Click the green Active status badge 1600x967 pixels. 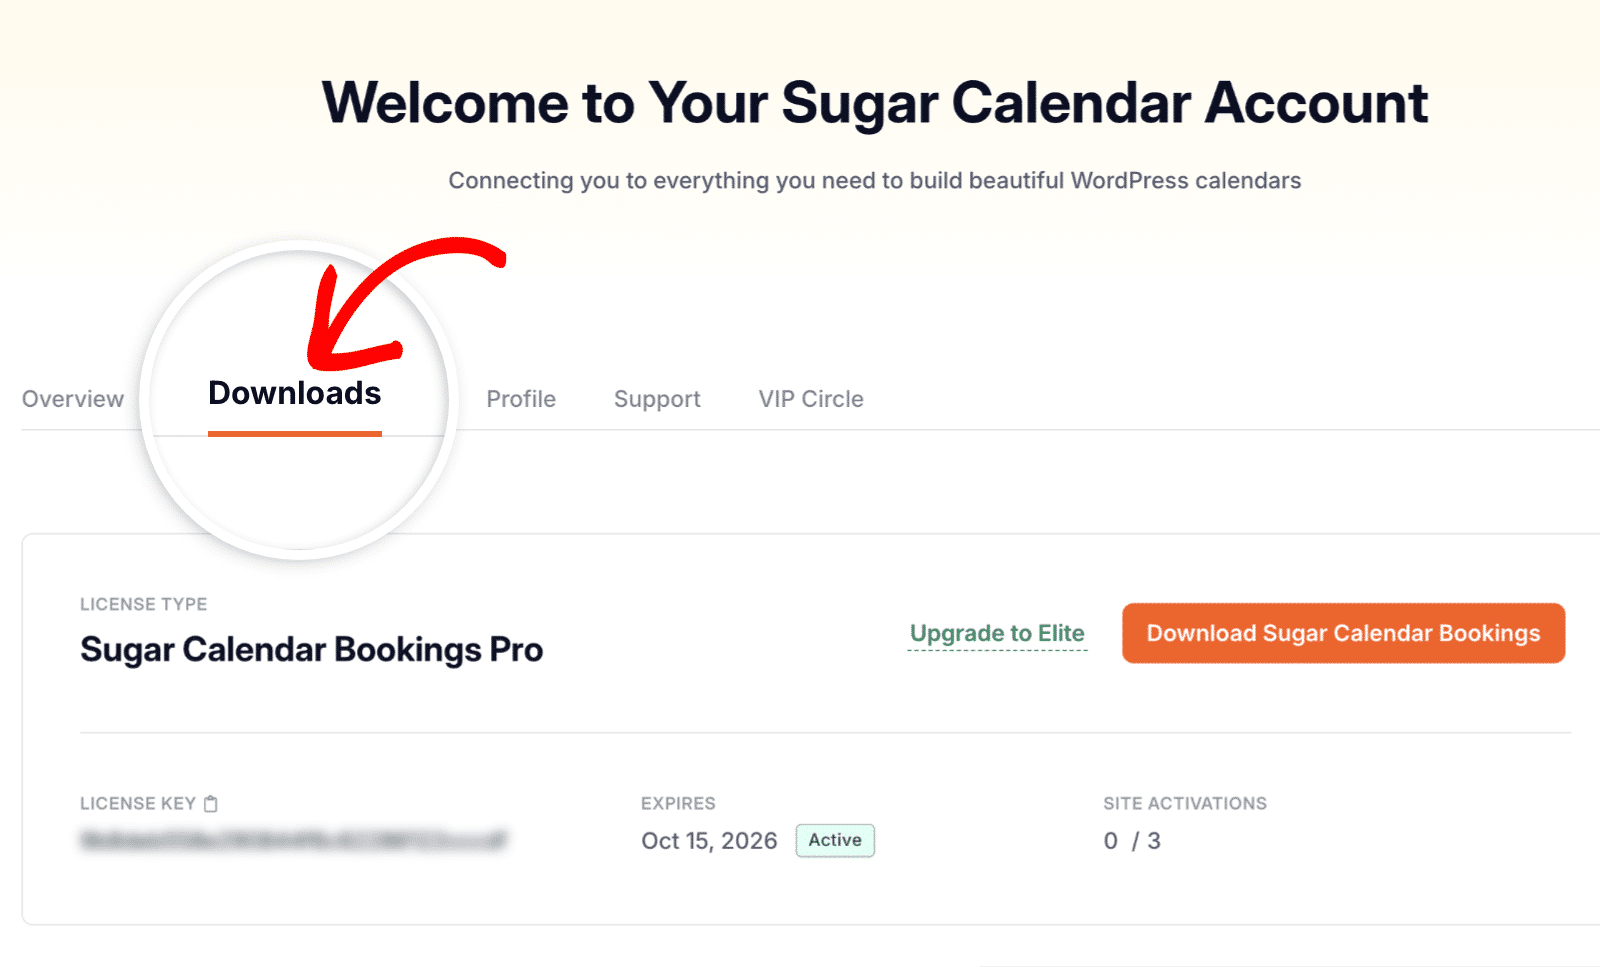835,840
